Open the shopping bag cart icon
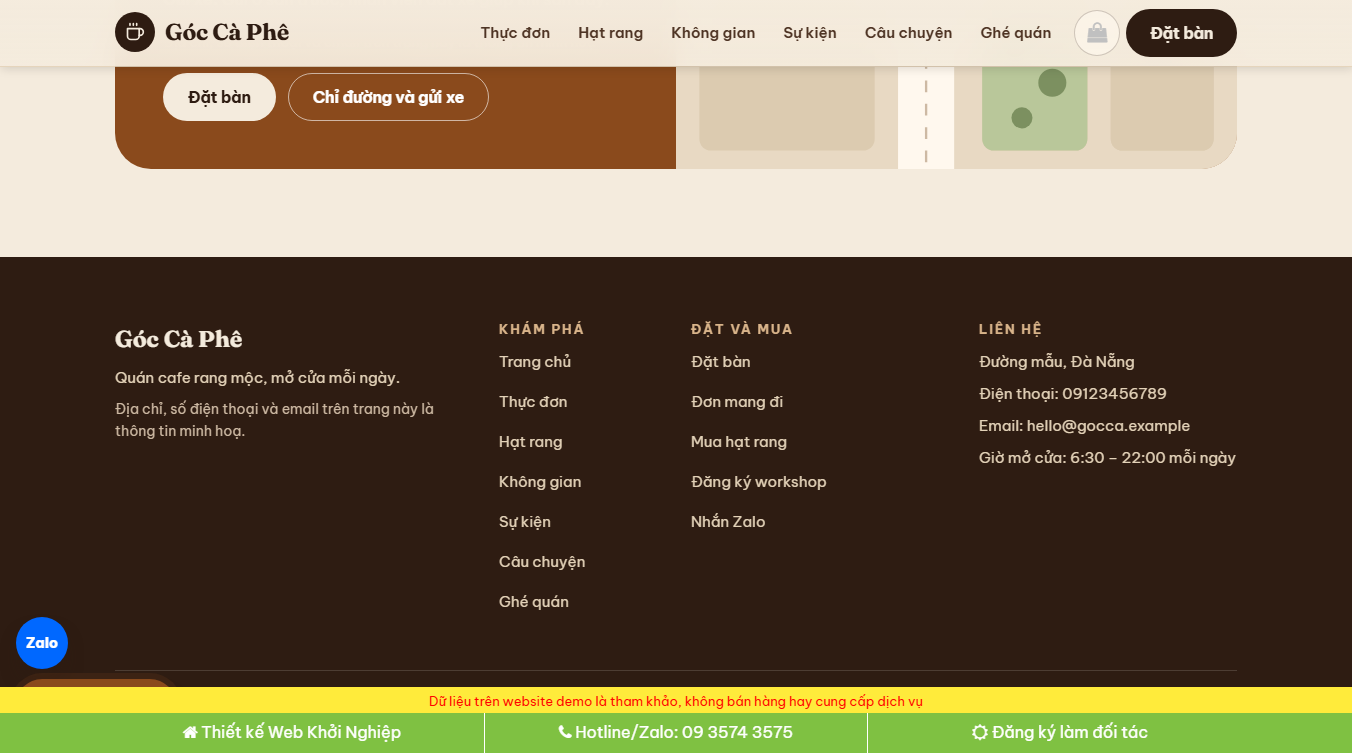This screenshot has width=1352, height=753. [x=1097, y=33]
